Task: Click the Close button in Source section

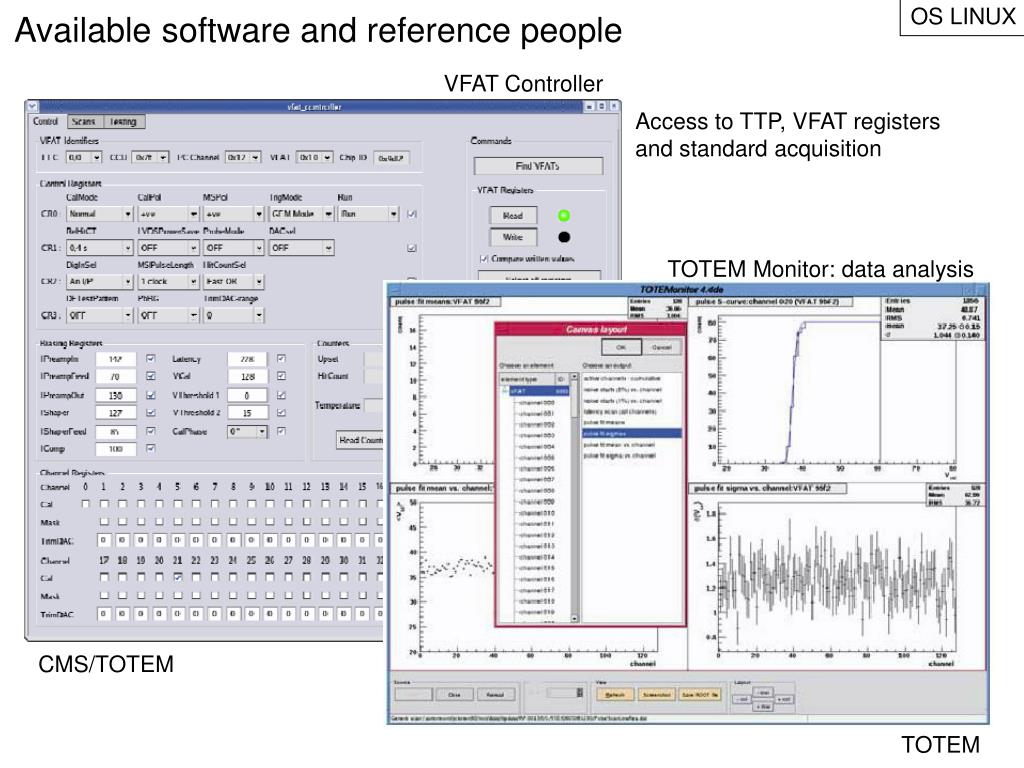Action: [454, 695]
